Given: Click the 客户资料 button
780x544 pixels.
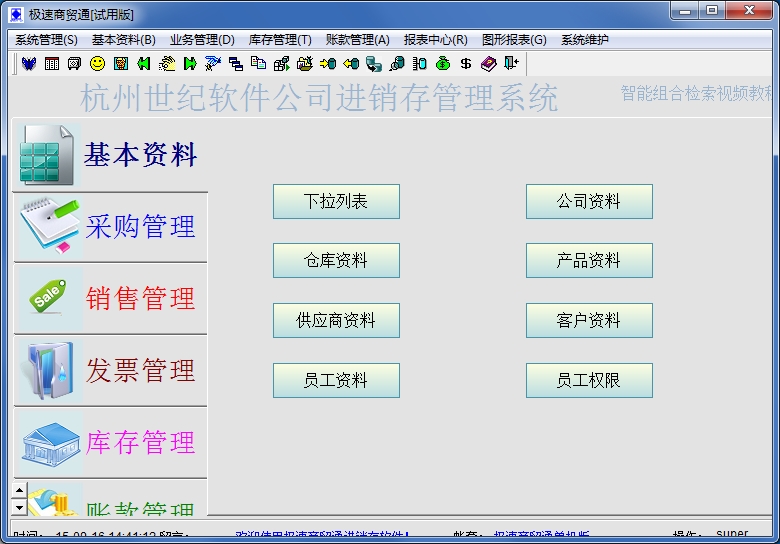Looking at the screenshot, I should [x=589, y=320].
